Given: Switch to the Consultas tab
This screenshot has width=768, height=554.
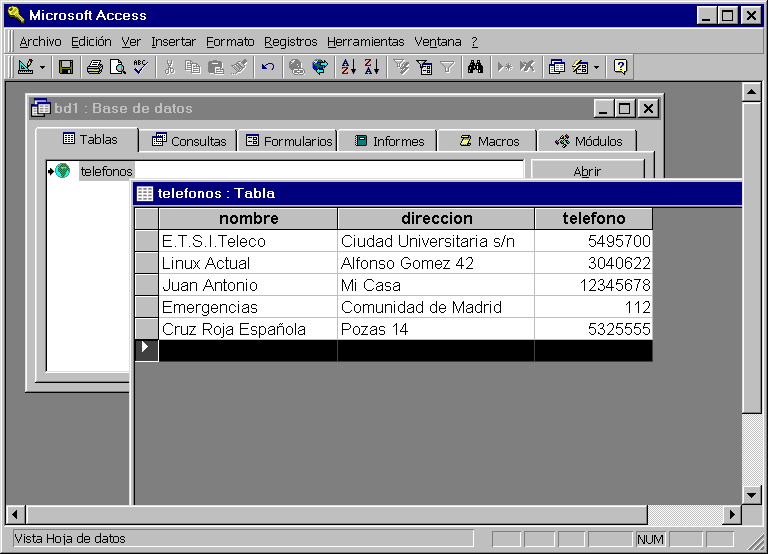Looking at the screenshot, I should tap(188, 141).
